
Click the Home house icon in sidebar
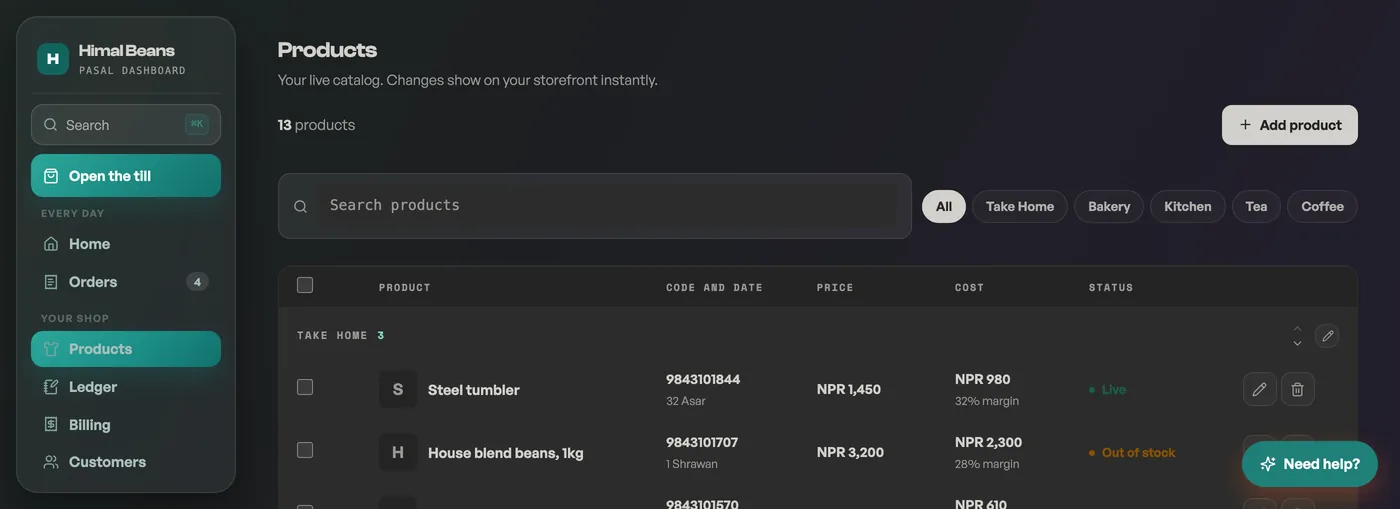pyautogui.click(x=51, y=244)
